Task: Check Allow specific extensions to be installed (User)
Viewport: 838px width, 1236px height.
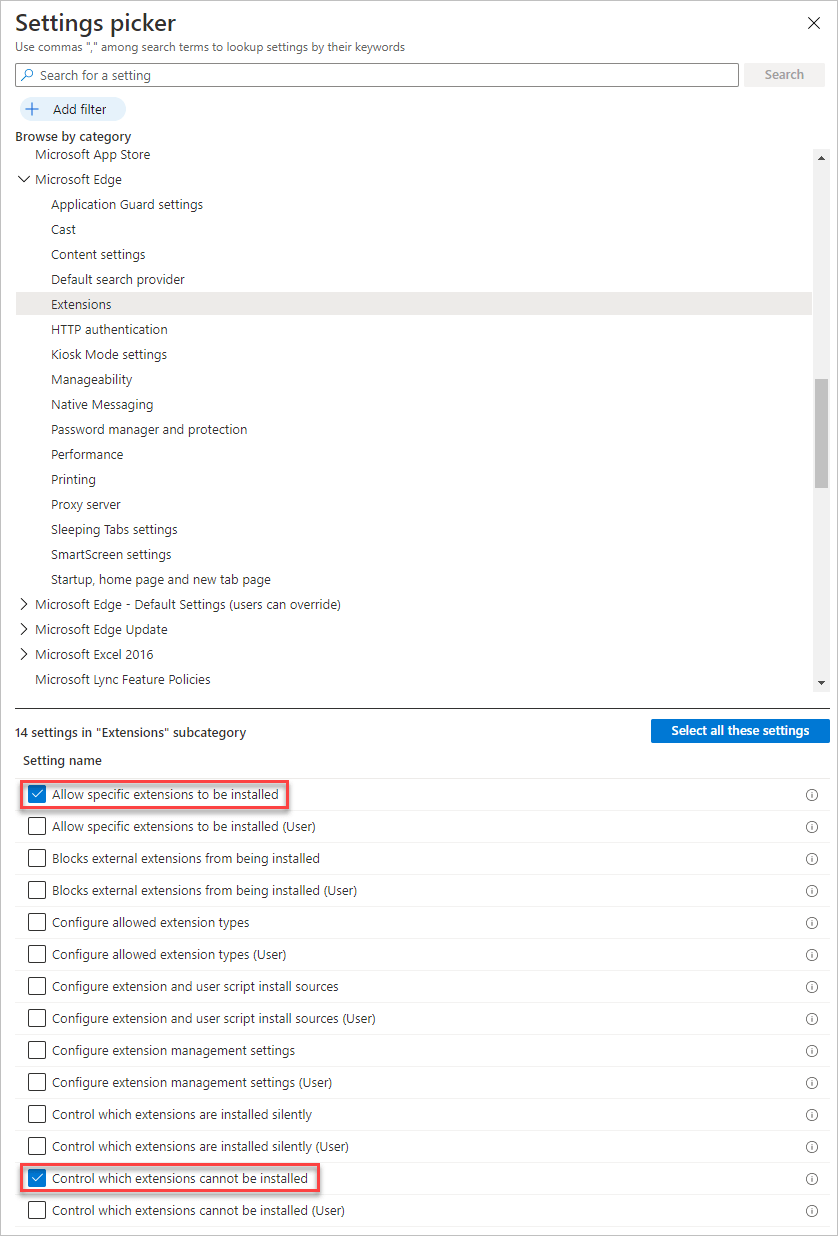Action: pyautogui.click(x=37, y=826)
